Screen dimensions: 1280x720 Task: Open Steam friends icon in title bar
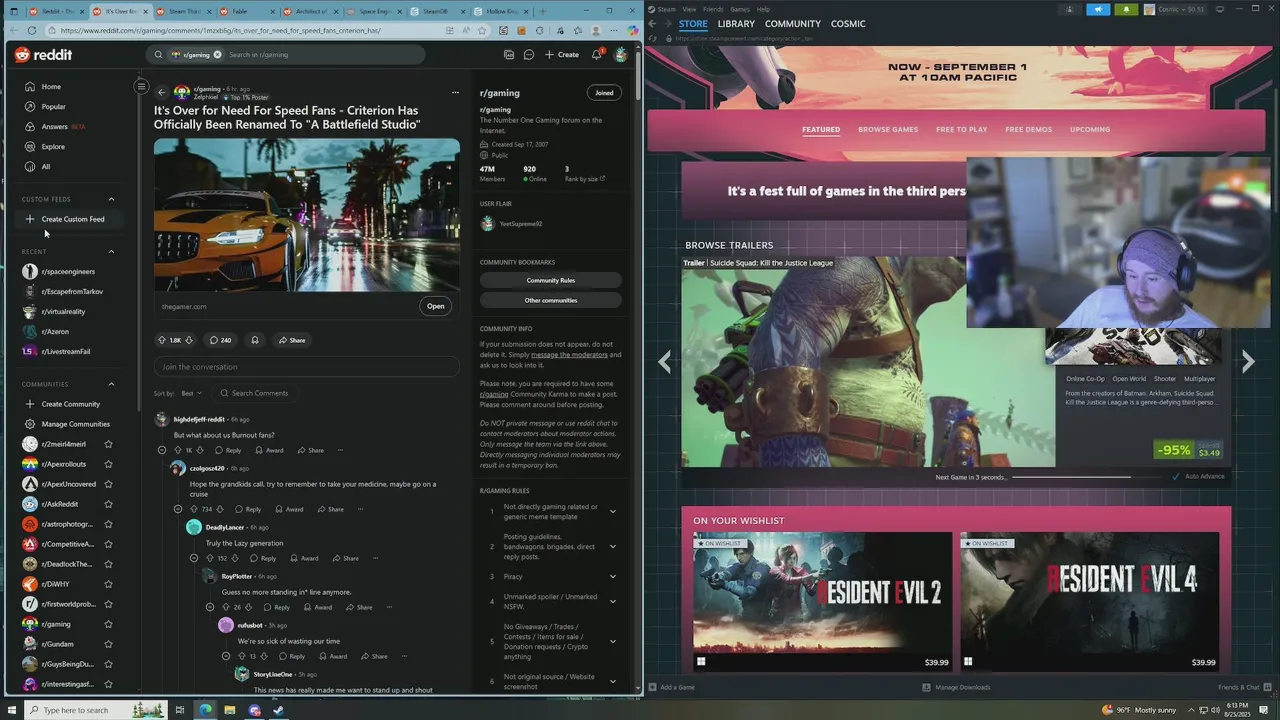coord(1069,9)
